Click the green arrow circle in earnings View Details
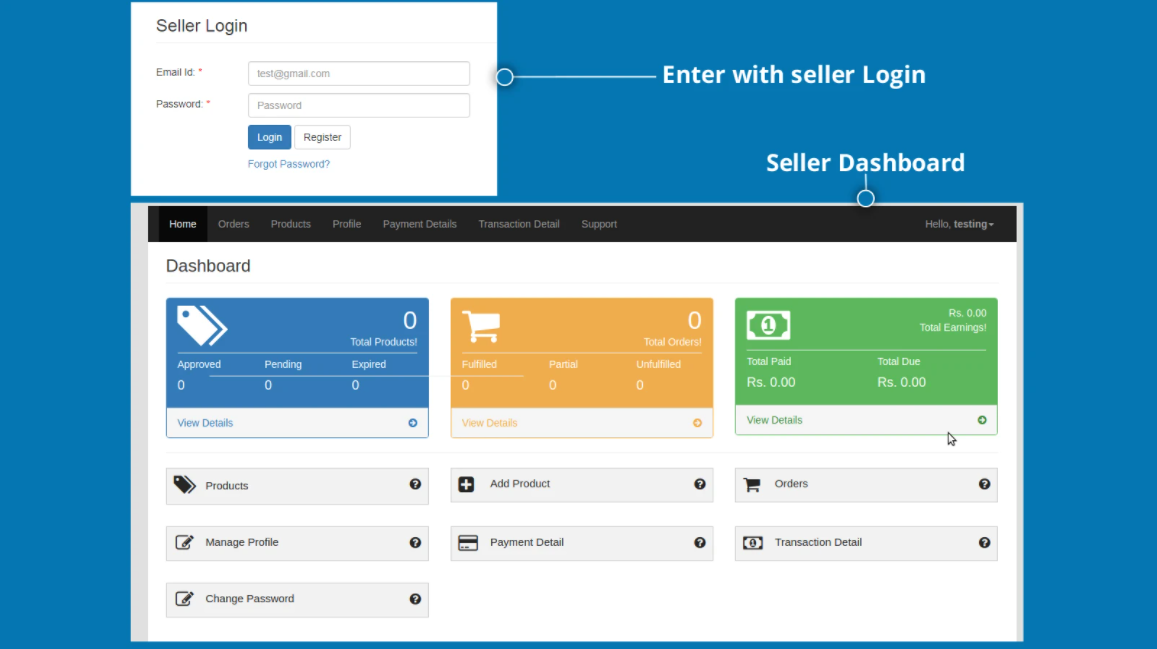The width and height of the screenshot is (1157, 649). (982, 420)
